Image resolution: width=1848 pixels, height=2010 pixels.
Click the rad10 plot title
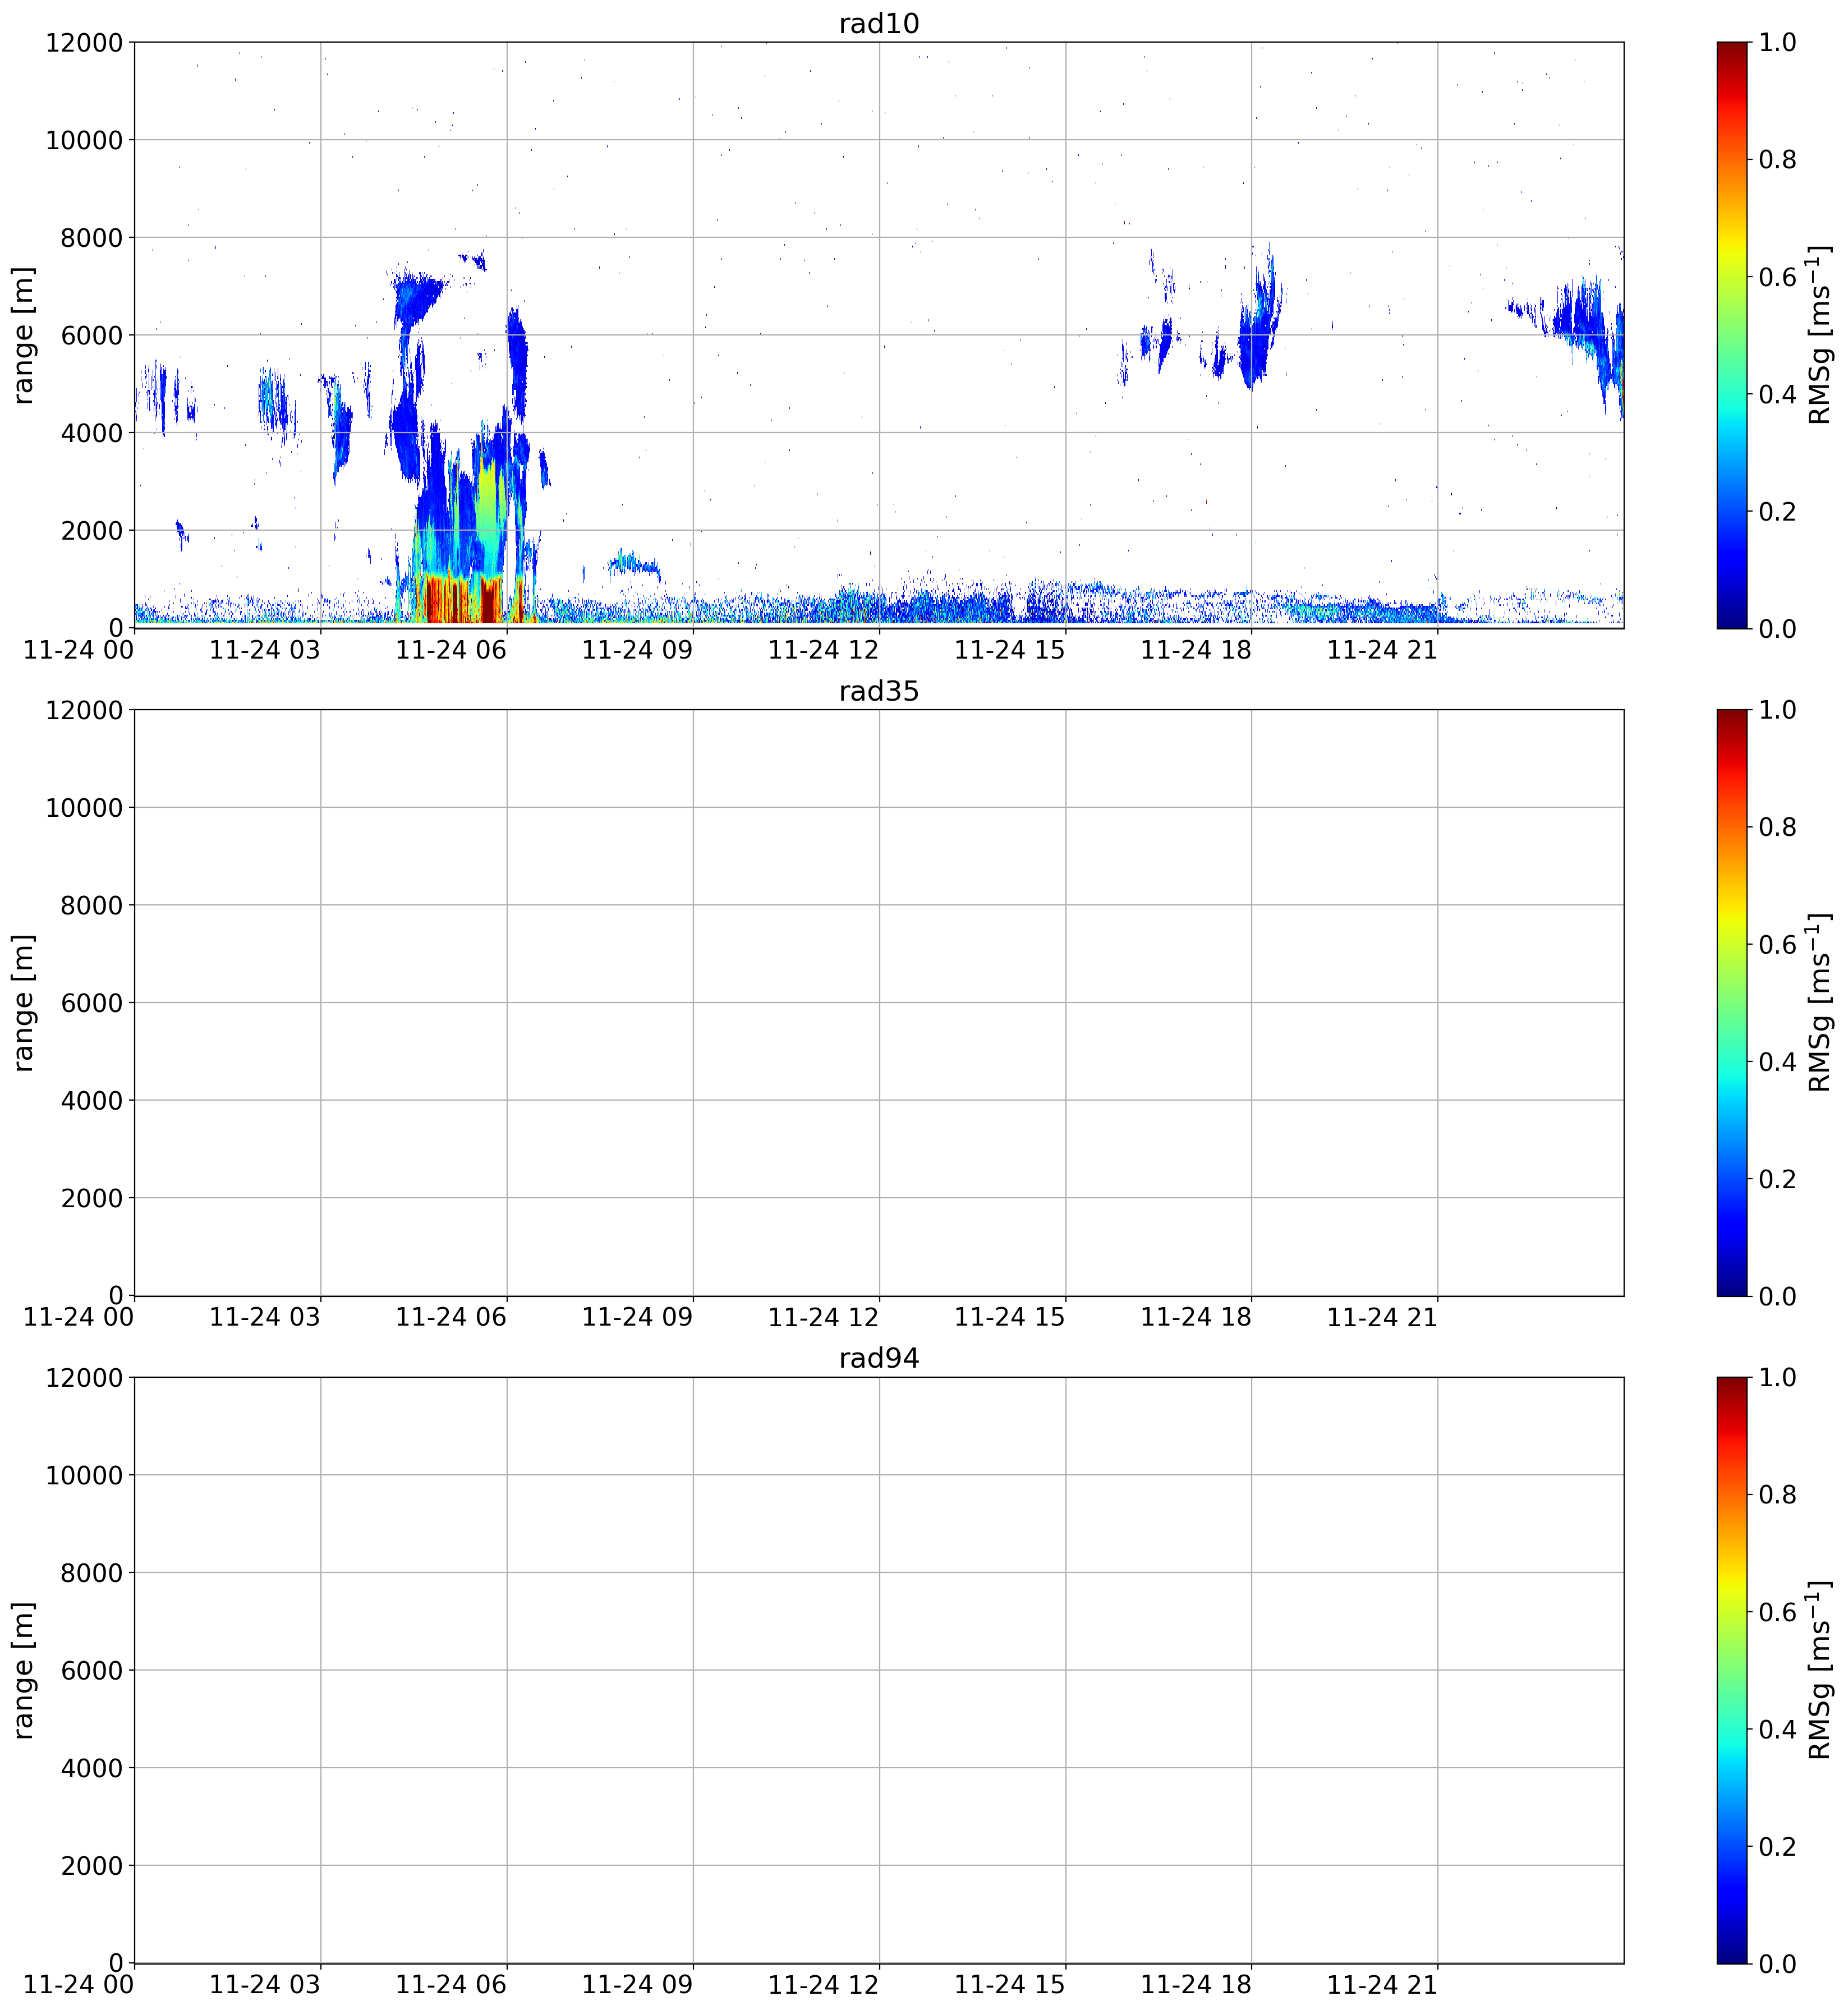(x=879, y=23)
